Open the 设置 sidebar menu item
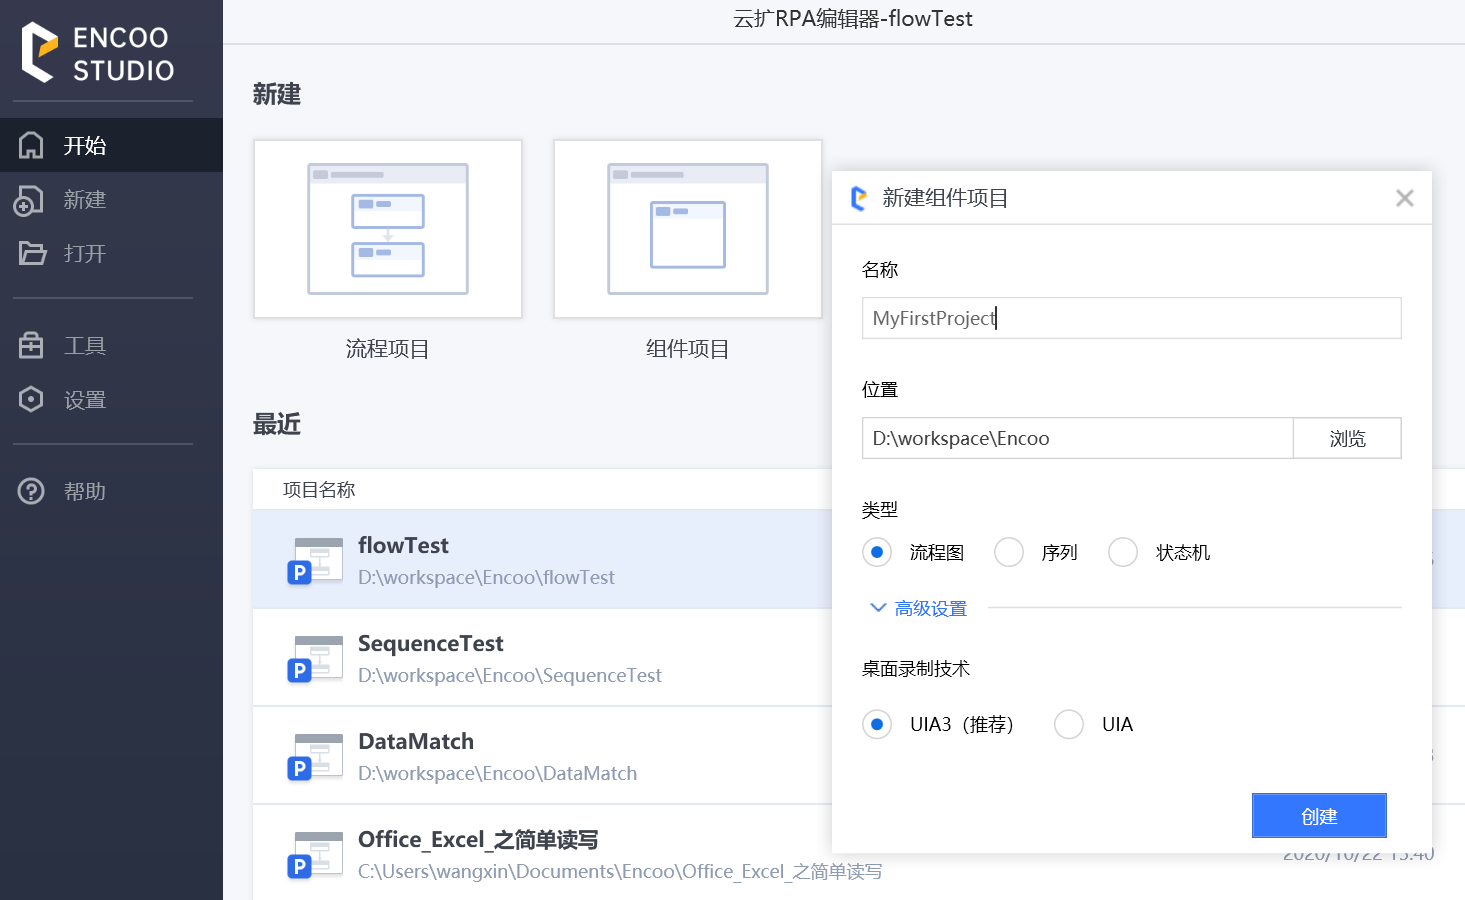 click(111, 399)
